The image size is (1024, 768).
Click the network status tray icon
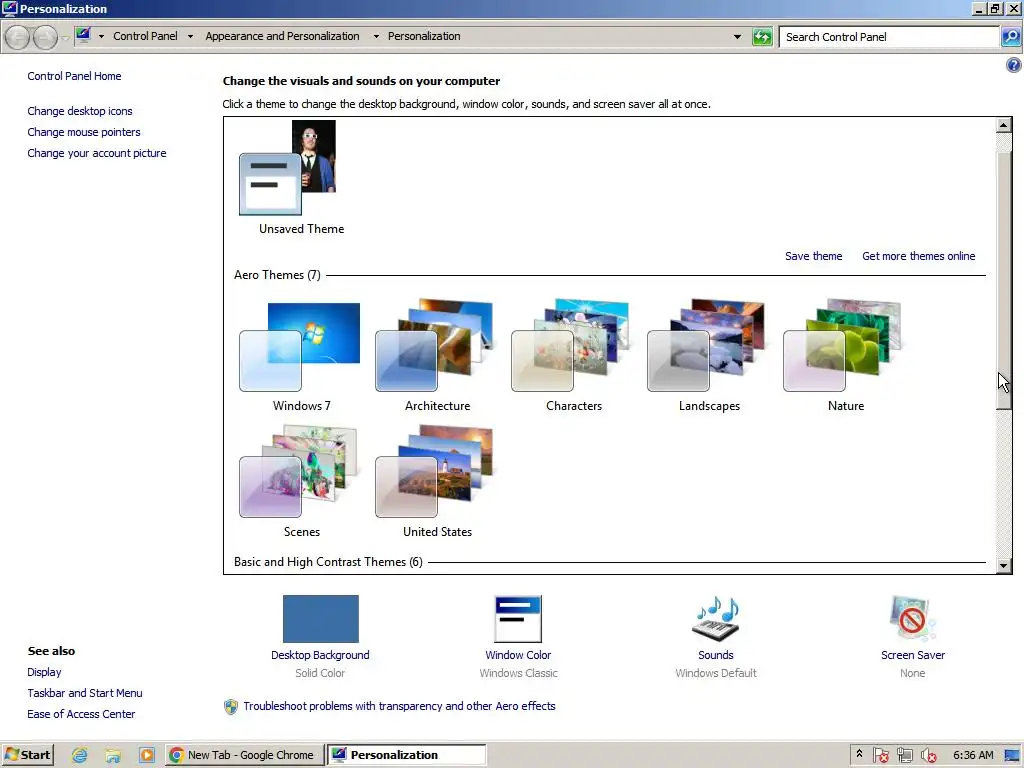(x=904, y=755)
